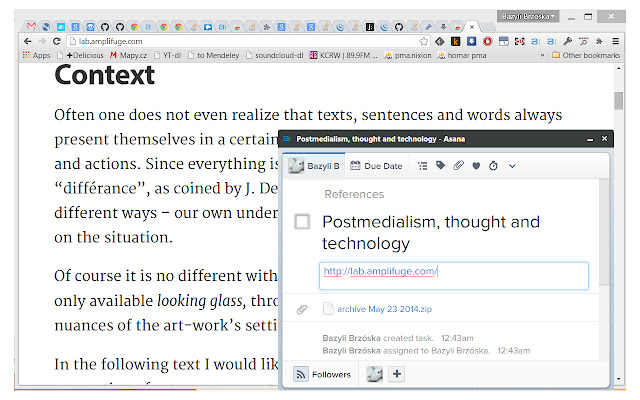Viewport: 640px width, 400px height.
Task: Toggle the Followers button
Action: click(323, 374)
